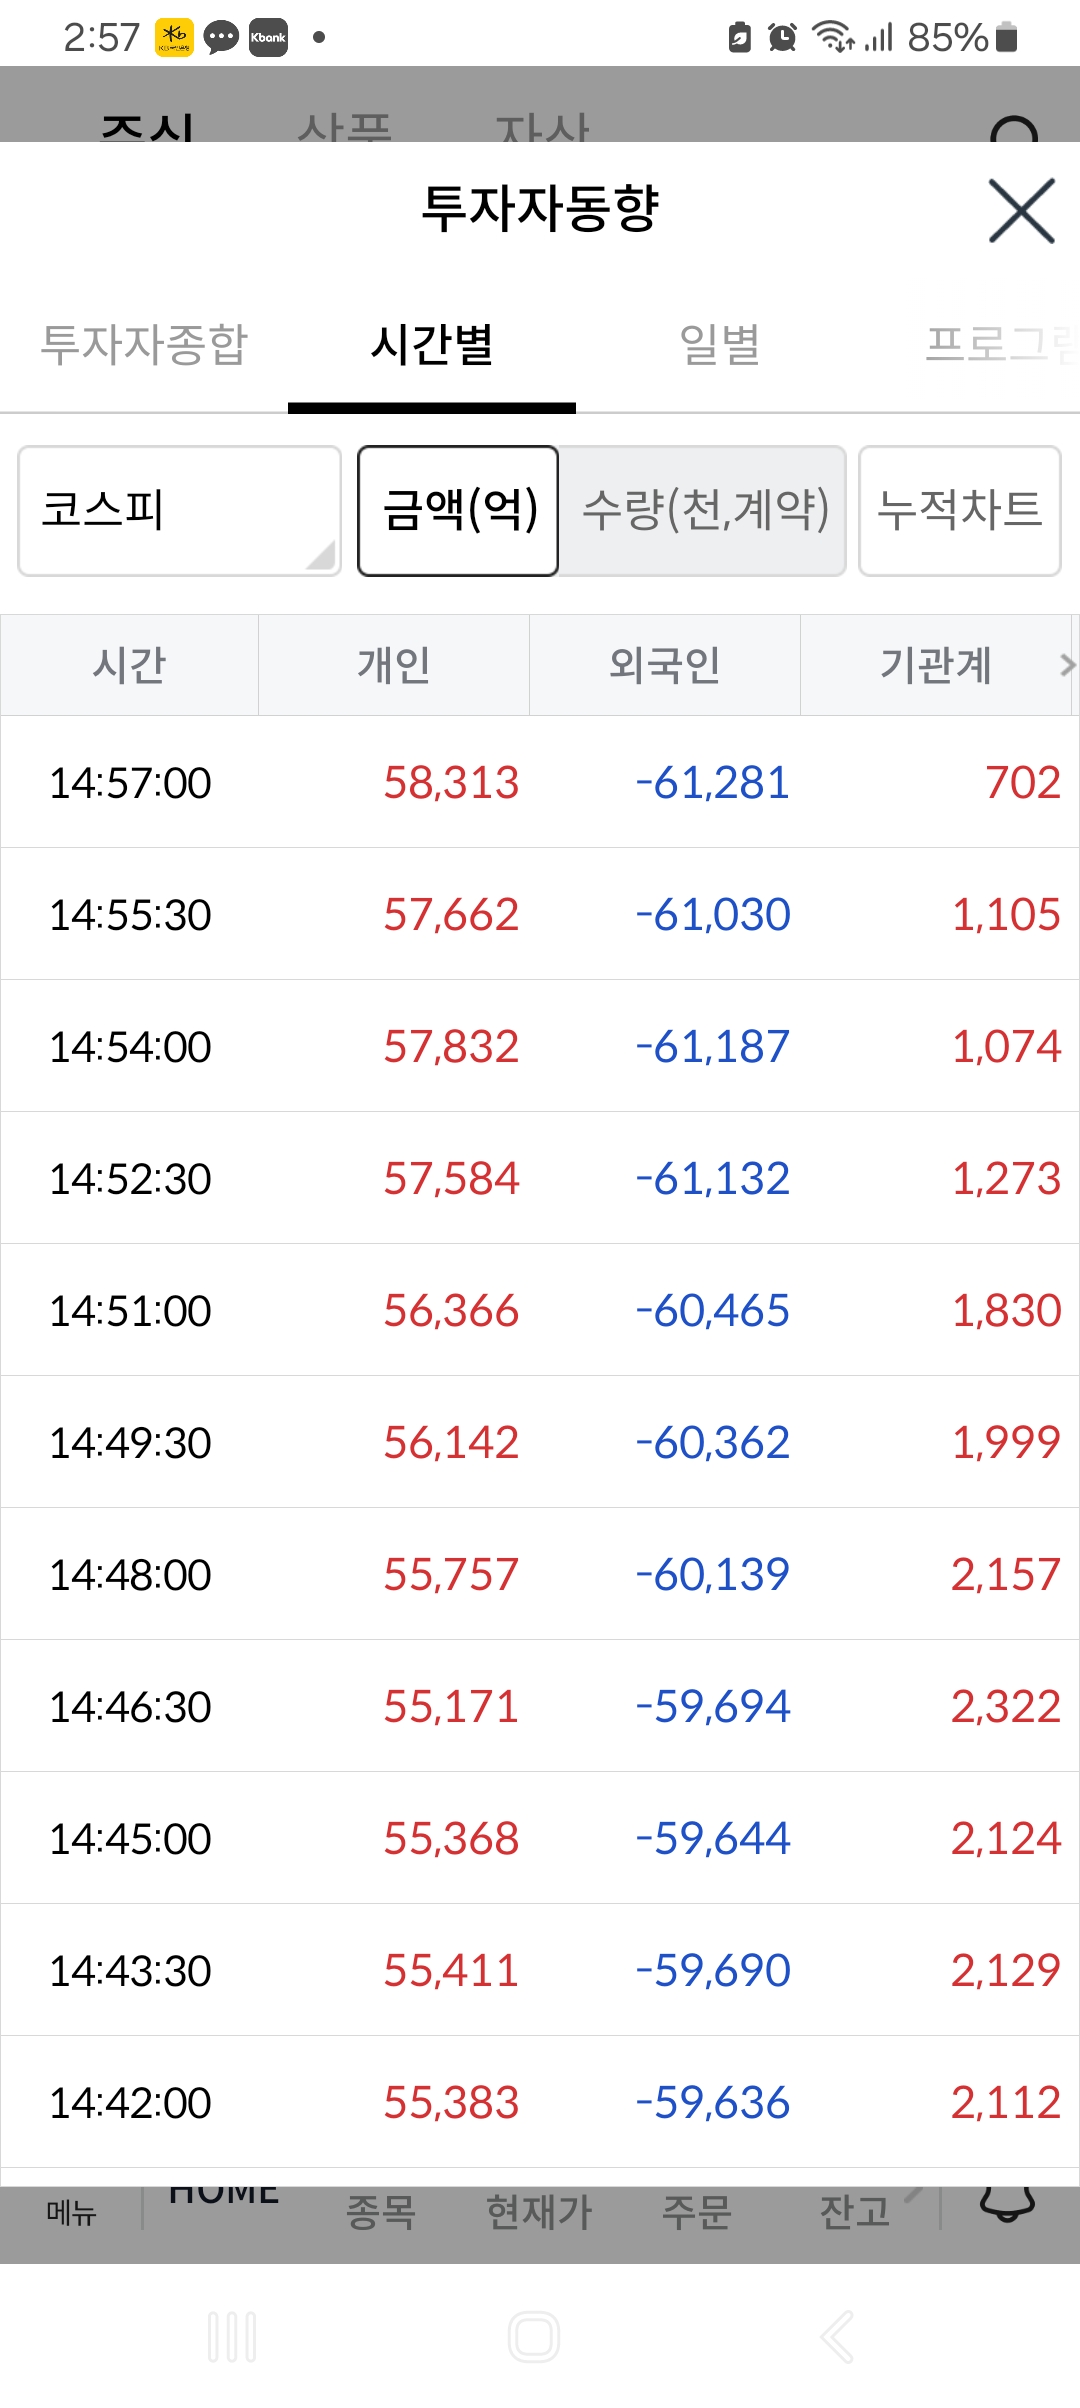This screenshot has width=1080, height=2408.
Task: Open the 프로그램 tab
Action: click(x=1000, y=345)
